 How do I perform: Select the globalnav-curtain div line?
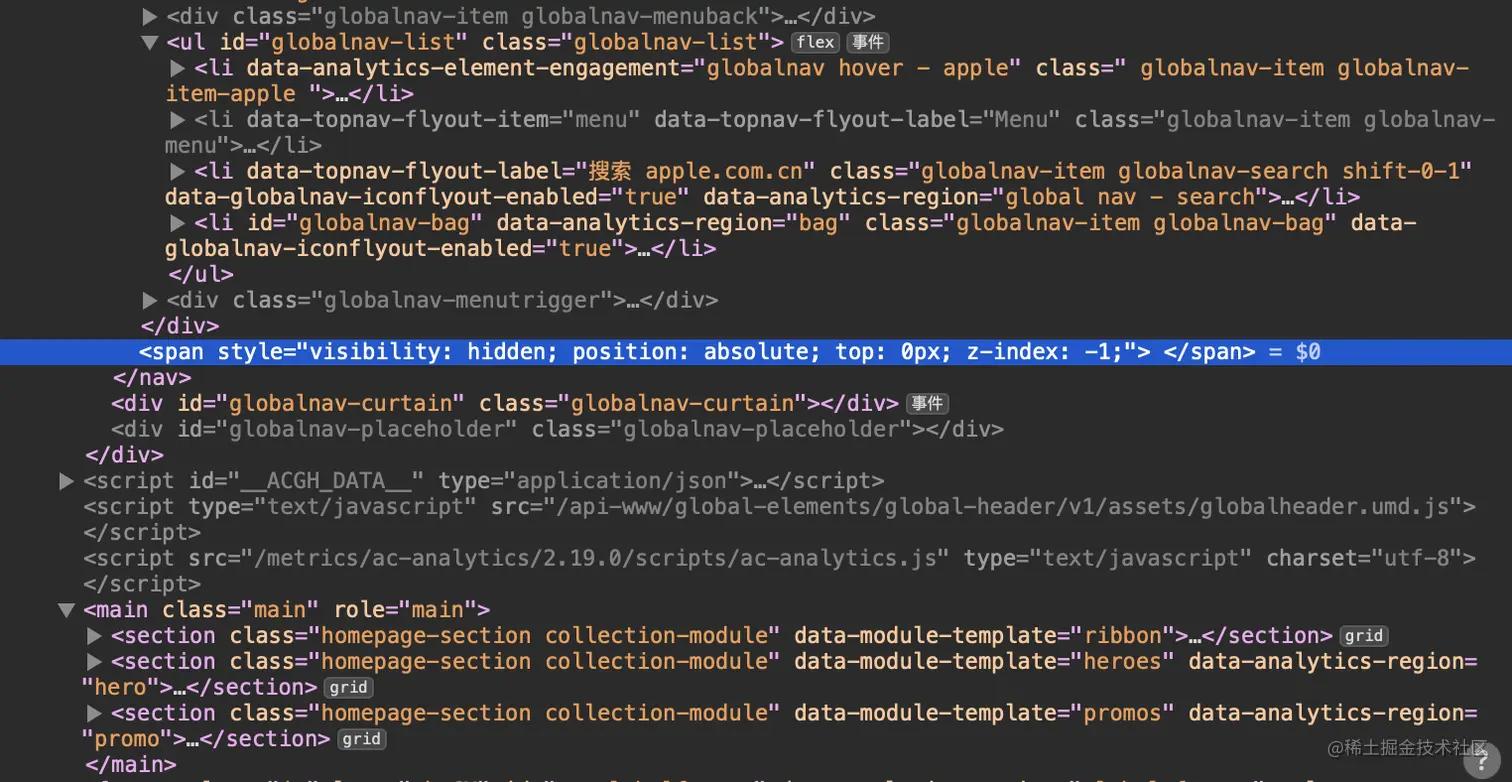pos(505,403)
